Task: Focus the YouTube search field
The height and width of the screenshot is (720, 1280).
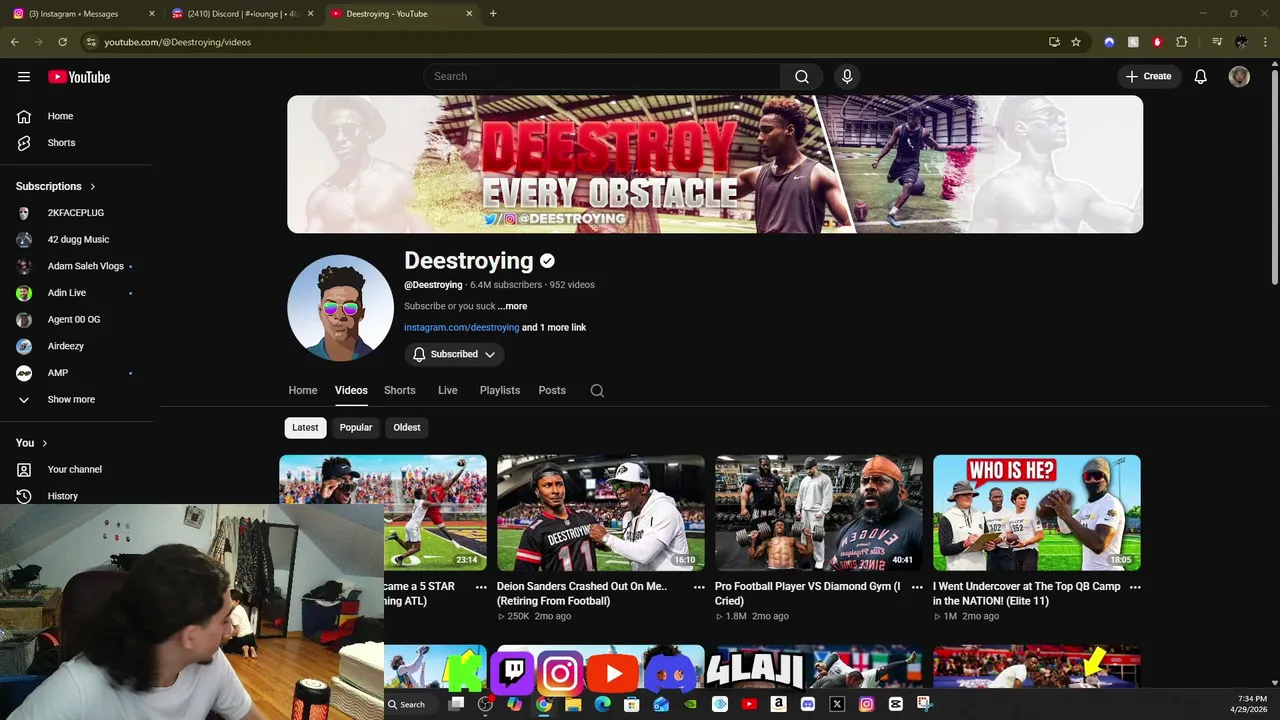Action: point(602,76)
